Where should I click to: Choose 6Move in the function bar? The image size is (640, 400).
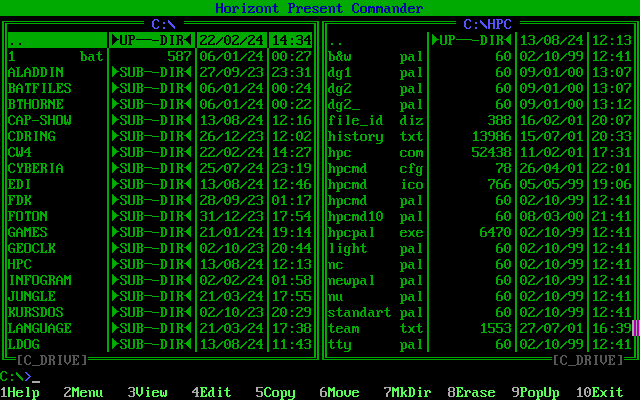339,393
